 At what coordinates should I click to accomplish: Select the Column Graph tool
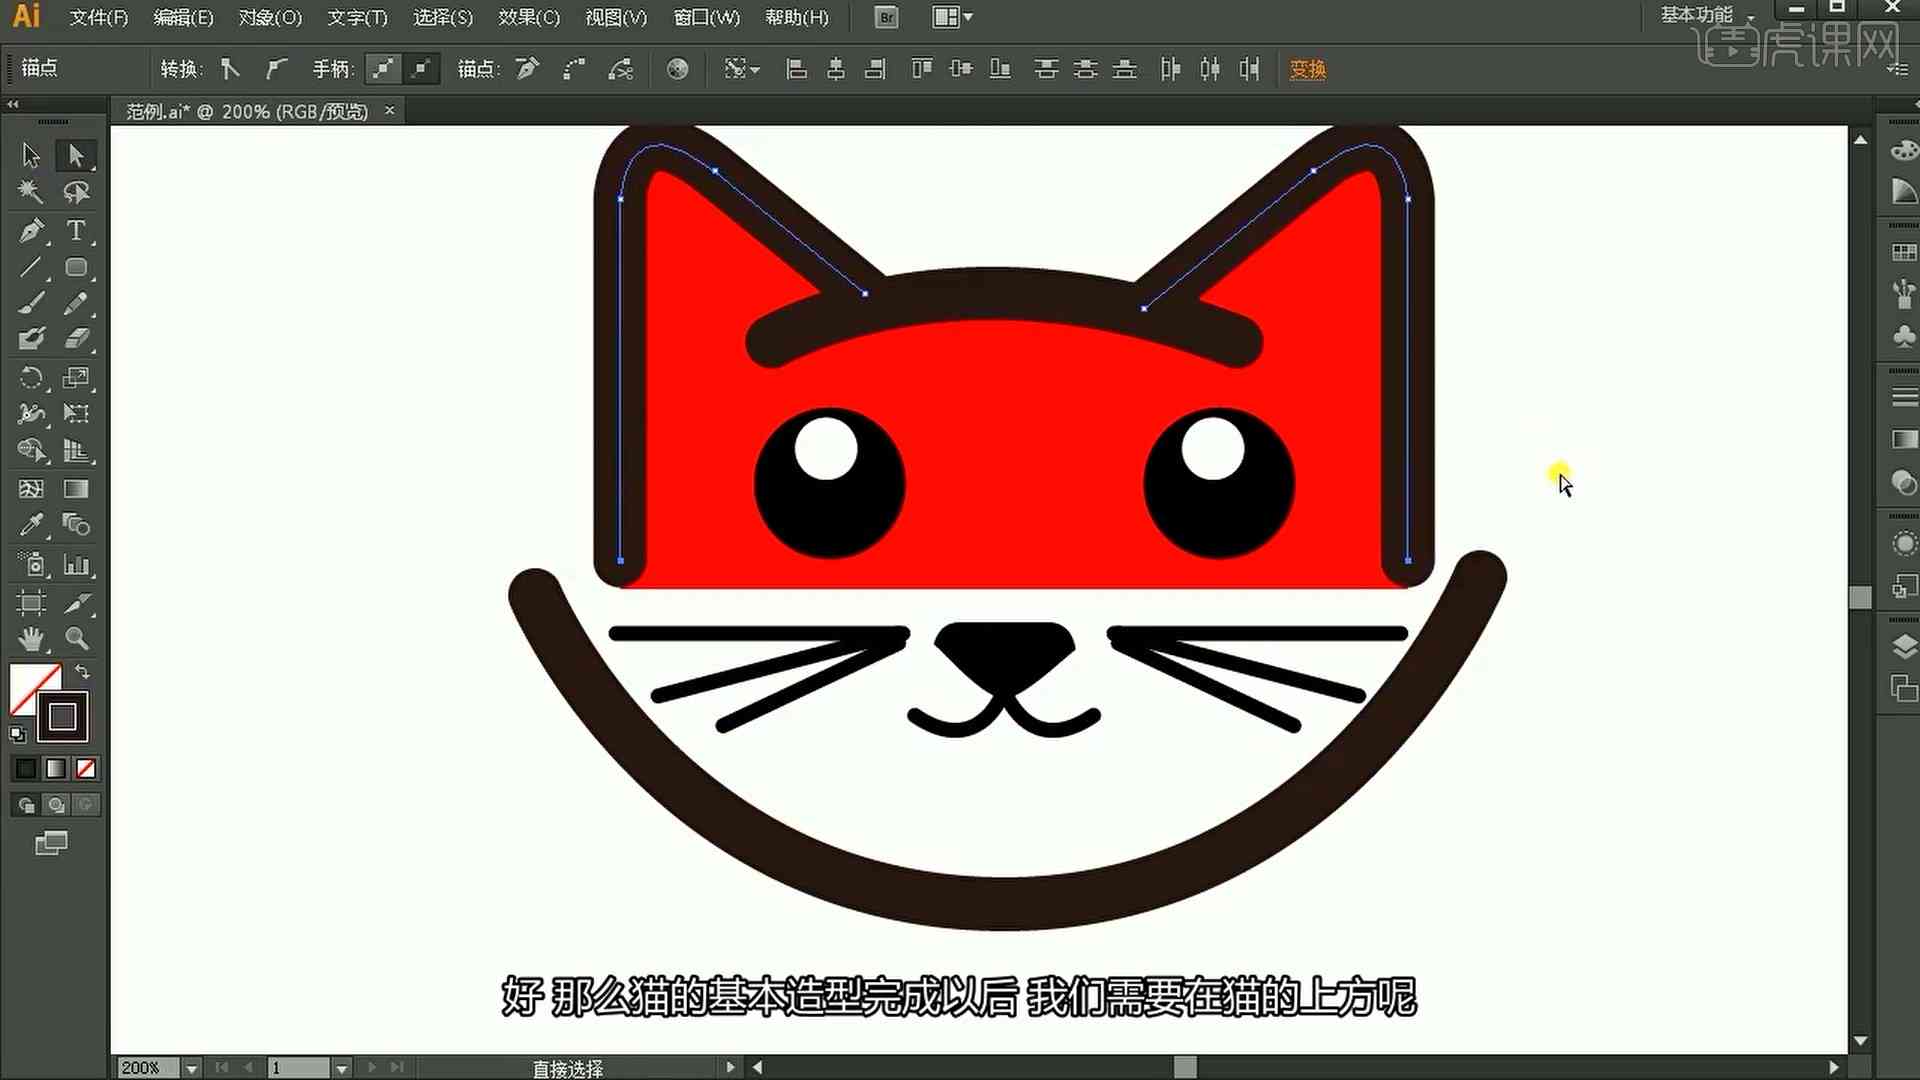tap(76, 564)
